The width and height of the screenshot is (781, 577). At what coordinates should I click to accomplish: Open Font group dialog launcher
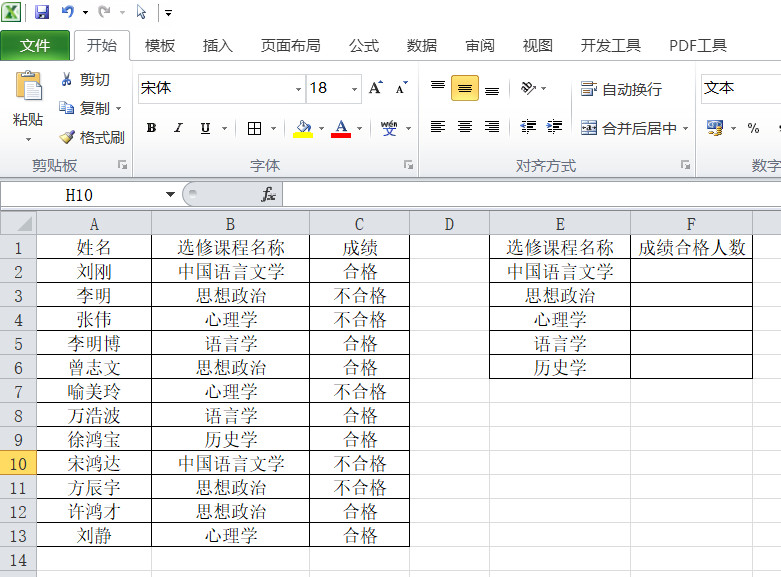coord(408,165)
